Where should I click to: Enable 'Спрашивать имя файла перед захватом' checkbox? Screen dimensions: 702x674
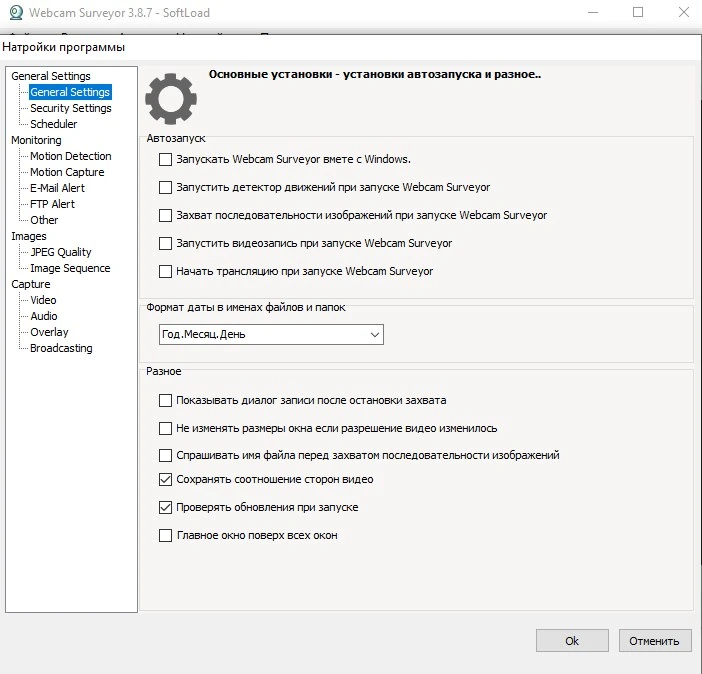[165, 455]
